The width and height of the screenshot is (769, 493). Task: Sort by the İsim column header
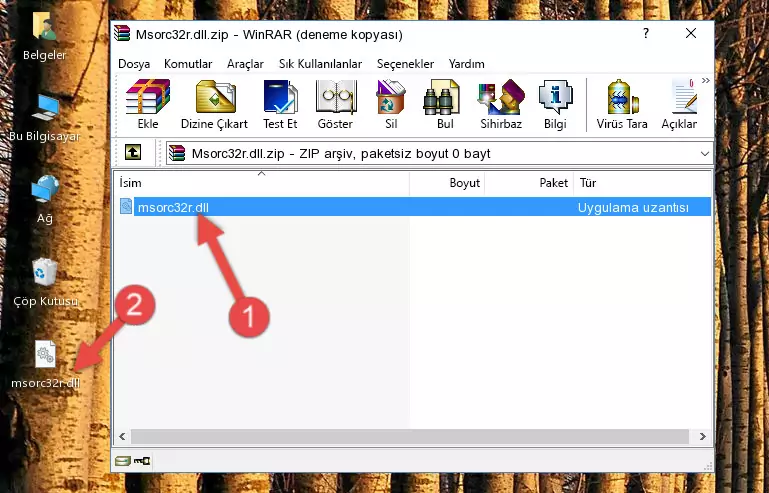(262, 183)
